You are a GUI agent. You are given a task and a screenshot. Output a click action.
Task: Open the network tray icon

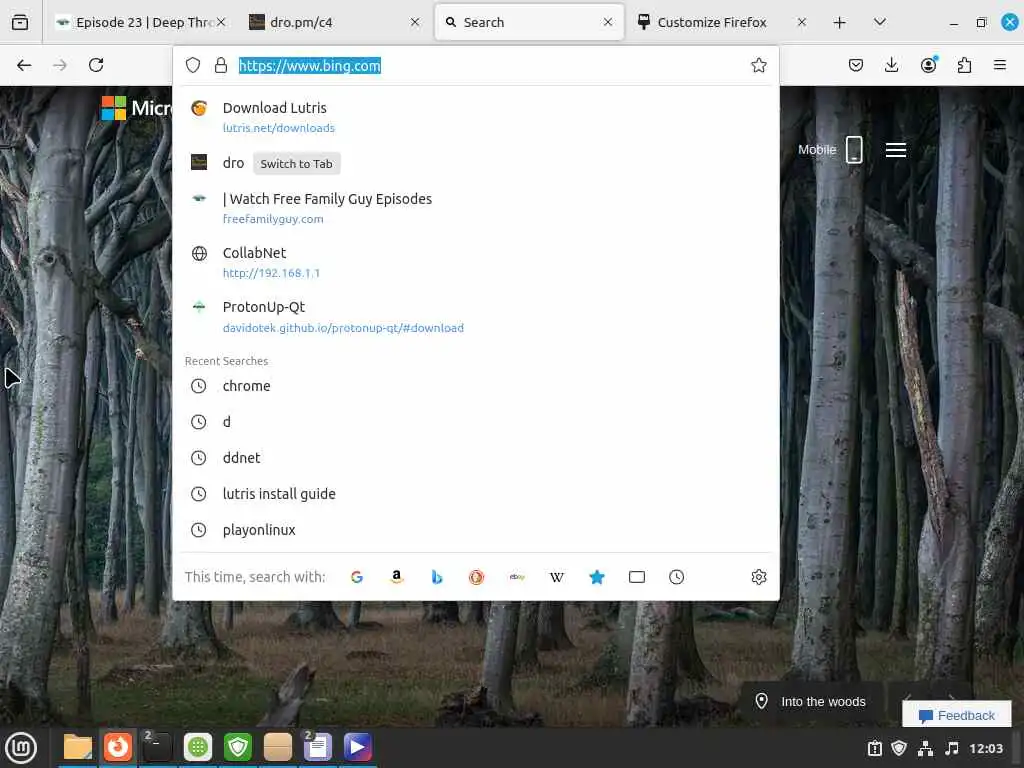(x=925, y=748)
